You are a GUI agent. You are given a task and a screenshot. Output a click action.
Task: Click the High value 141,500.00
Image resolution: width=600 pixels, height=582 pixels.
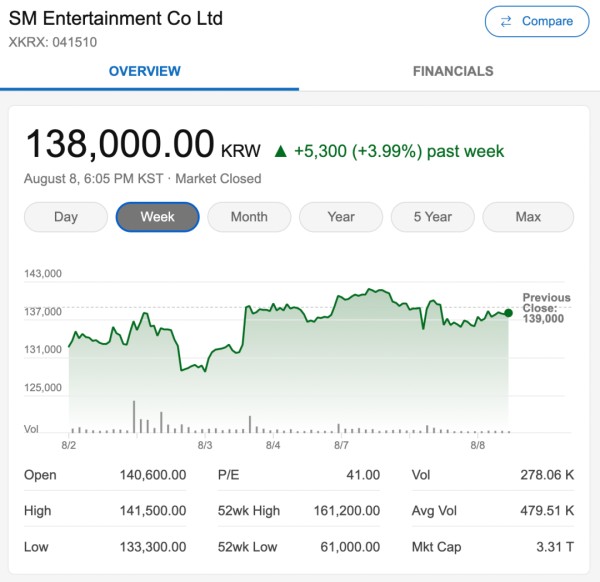tap(153, 511)
